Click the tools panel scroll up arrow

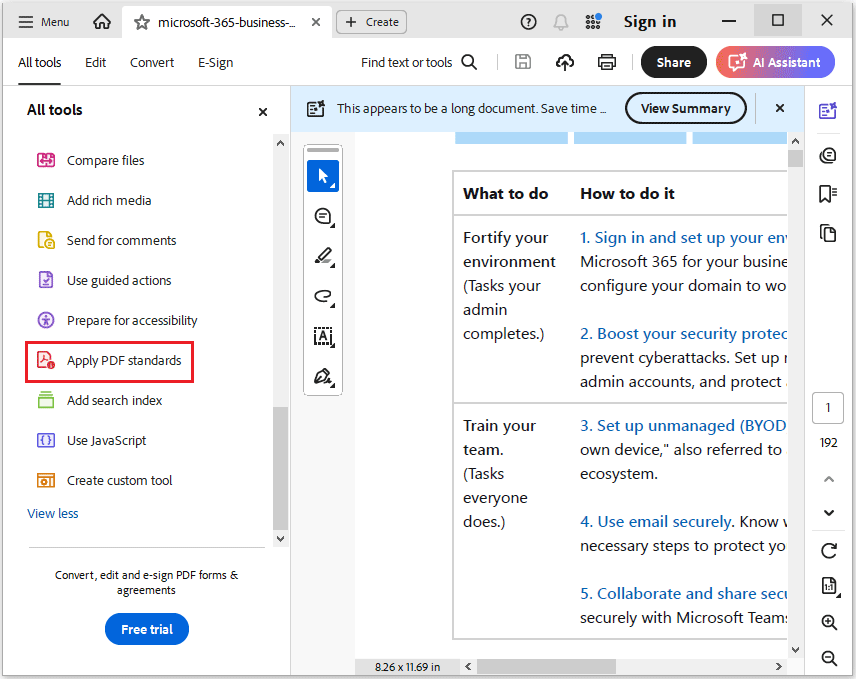pyautogui.click(x=281, y=144)
